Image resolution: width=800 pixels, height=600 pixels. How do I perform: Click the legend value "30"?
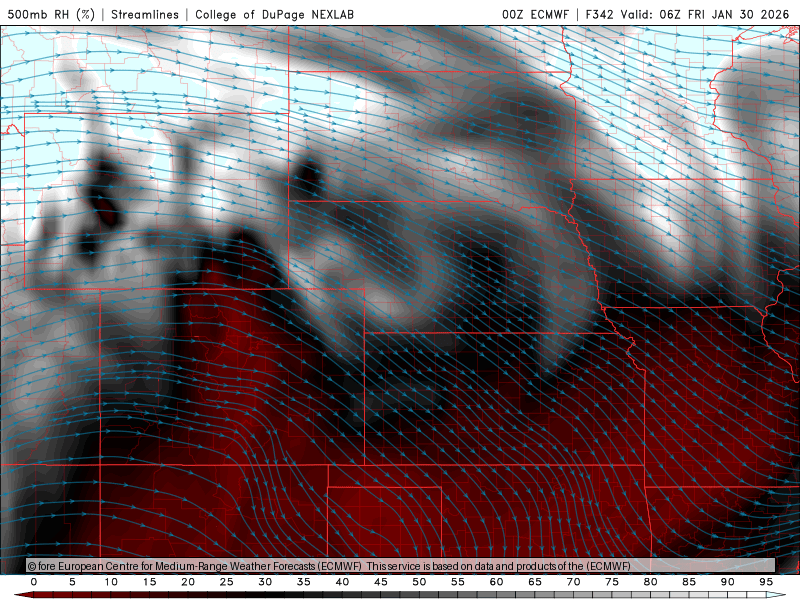tap(265, 582)
